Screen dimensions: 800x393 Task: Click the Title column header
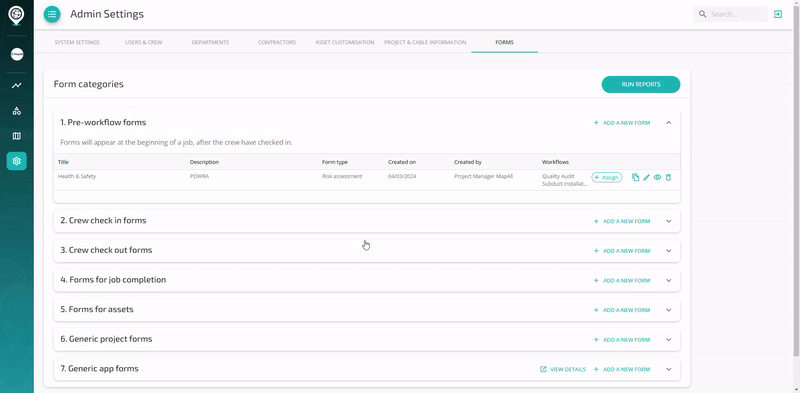coord(63,162)
